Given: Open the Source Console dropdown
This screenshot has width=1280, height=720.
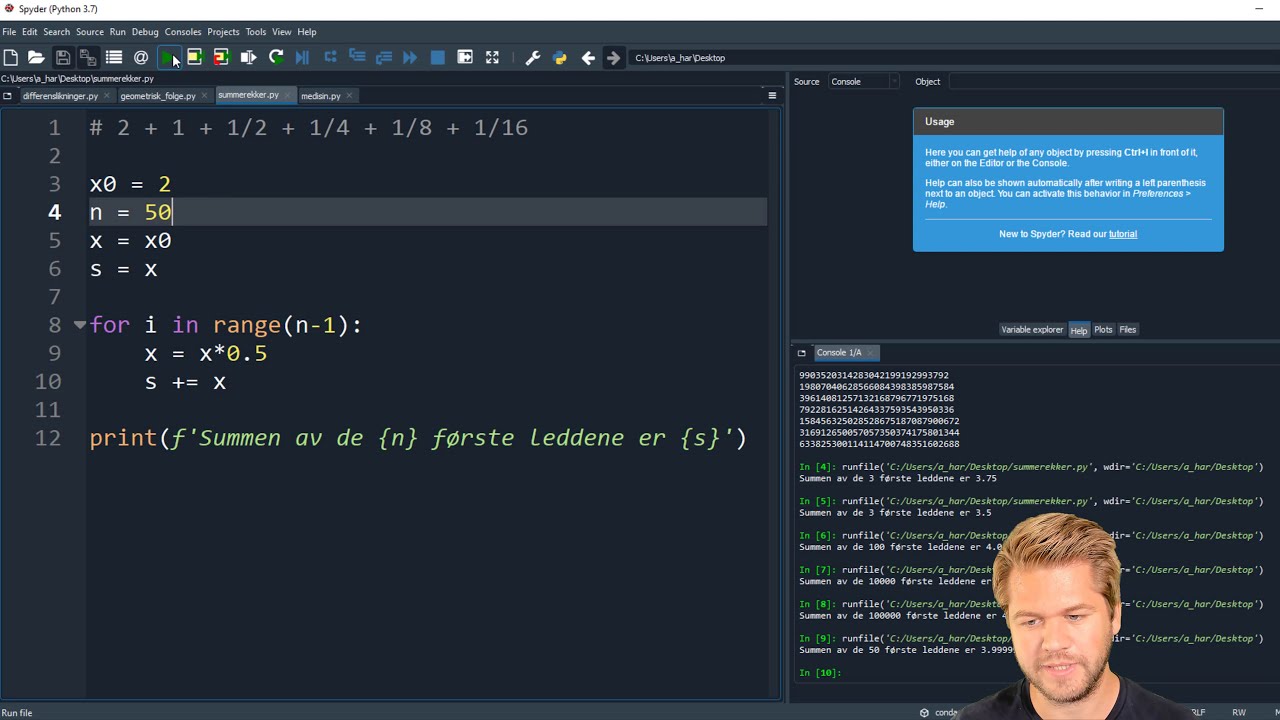Looking at the screenshot, I should point(864,82).
